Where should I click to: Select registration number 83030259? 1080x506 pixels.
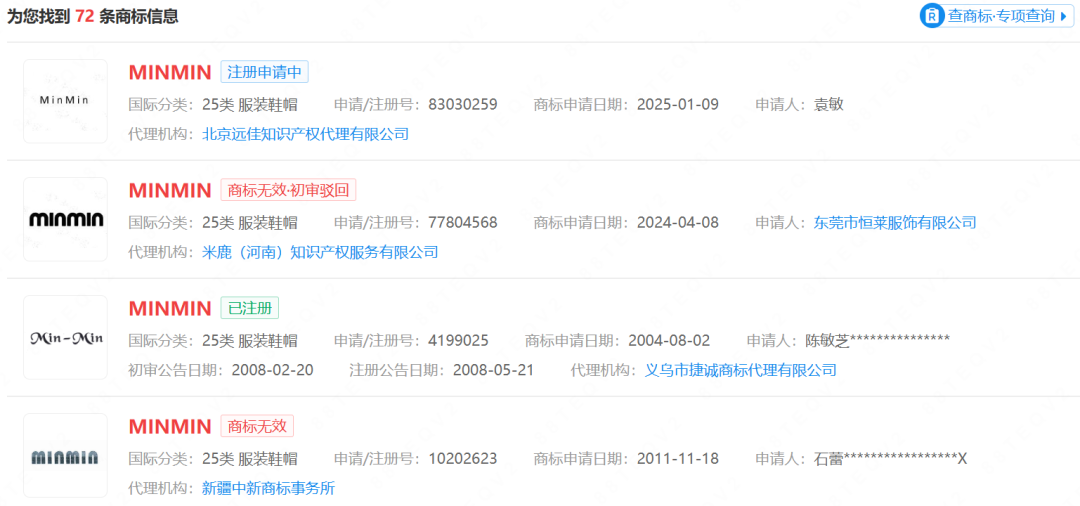click(x=462, y=105)
